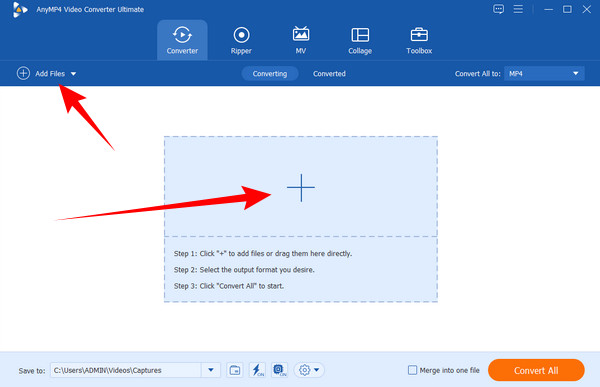This screenshot has width=600, height=387.
Task: Click the 'Step 2: Select the output format' text
Action: pyautogui.click(x=244, y=269)
